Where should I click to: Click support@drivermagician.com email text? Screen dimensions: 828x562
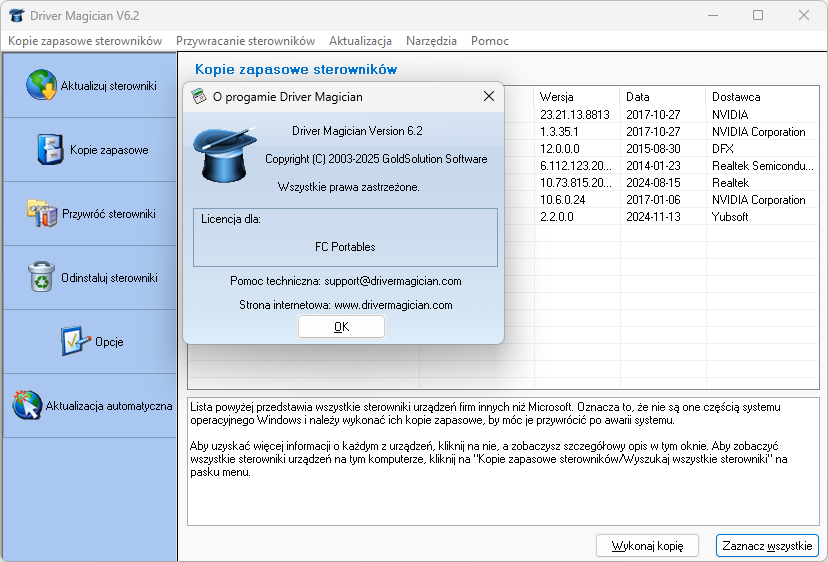pyautogui.click(x=393, y=281)
